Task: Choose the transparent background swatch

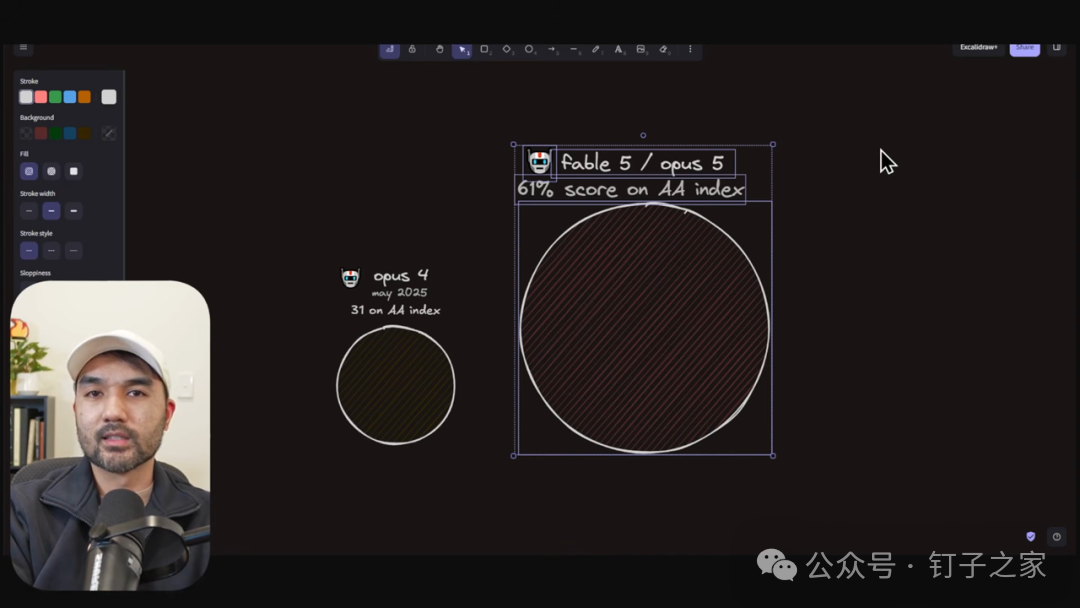Action: coord(26,134)
